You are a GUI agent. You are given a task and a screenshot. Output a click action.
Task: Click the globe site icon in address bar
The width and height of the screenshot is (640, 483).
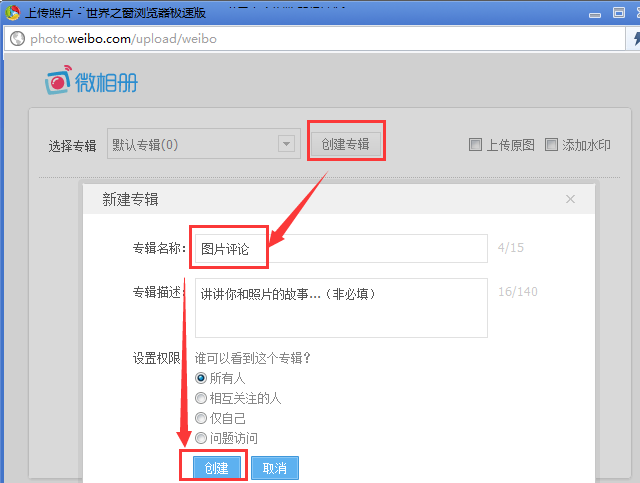coord(17,39)
